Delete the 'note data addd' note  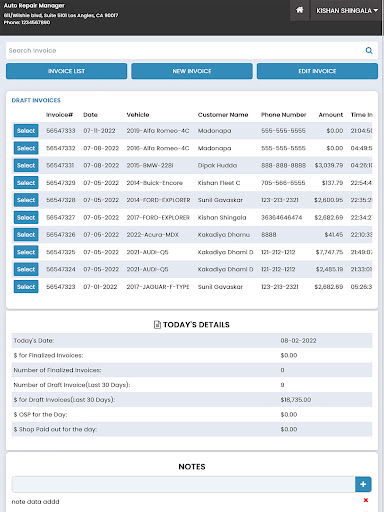pos(366,500)
